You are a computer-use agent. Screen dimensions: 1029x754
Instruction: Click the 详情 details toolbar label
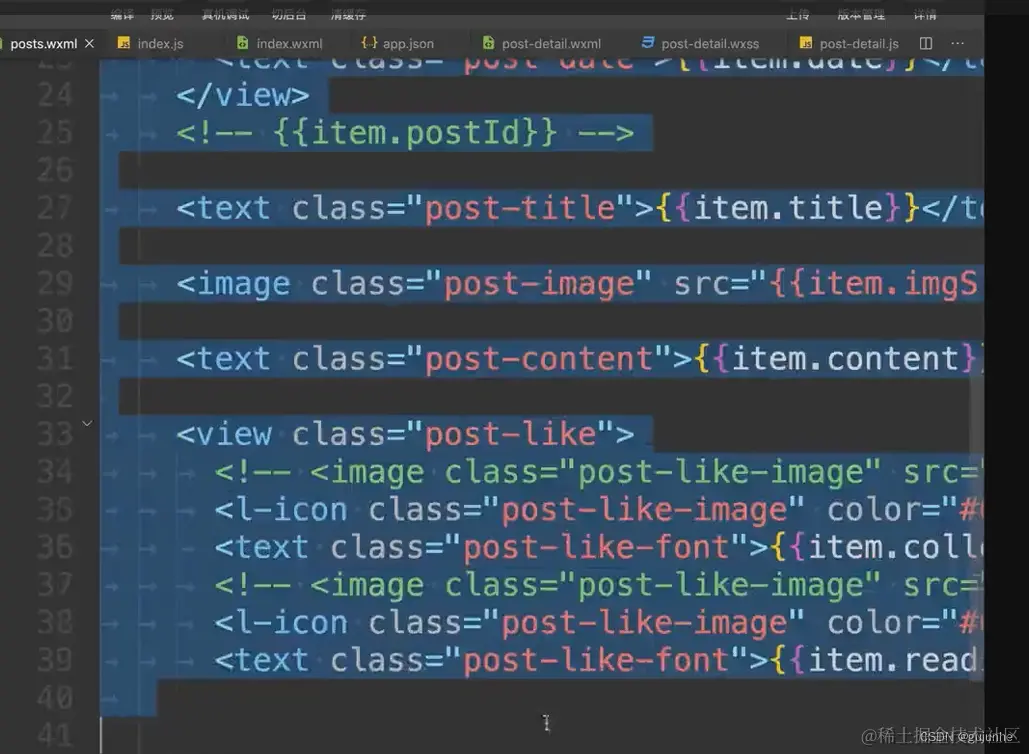click(x=925, y=14)
